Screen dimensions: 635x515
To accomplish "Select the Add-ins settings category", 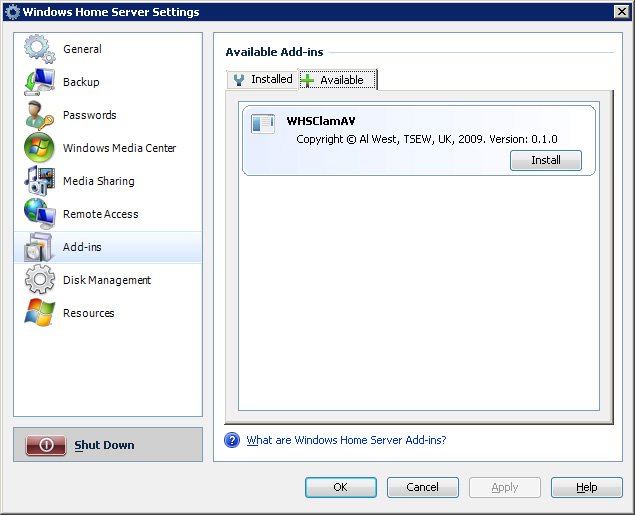I will (x=108, y=247).
